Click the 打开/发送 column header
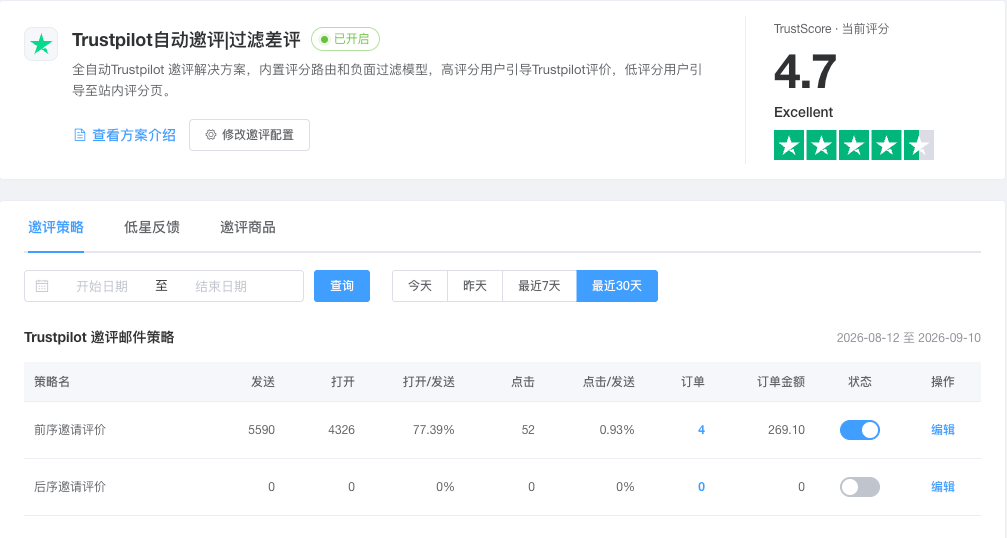The height and width of the screenshot is (538, 1007). point(428,382)
